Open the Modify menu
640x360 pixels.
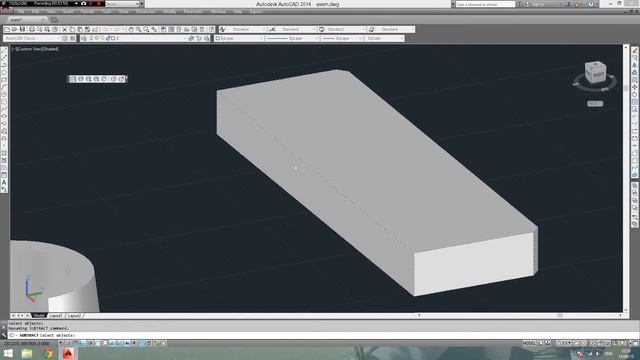(x=169, y=12)
